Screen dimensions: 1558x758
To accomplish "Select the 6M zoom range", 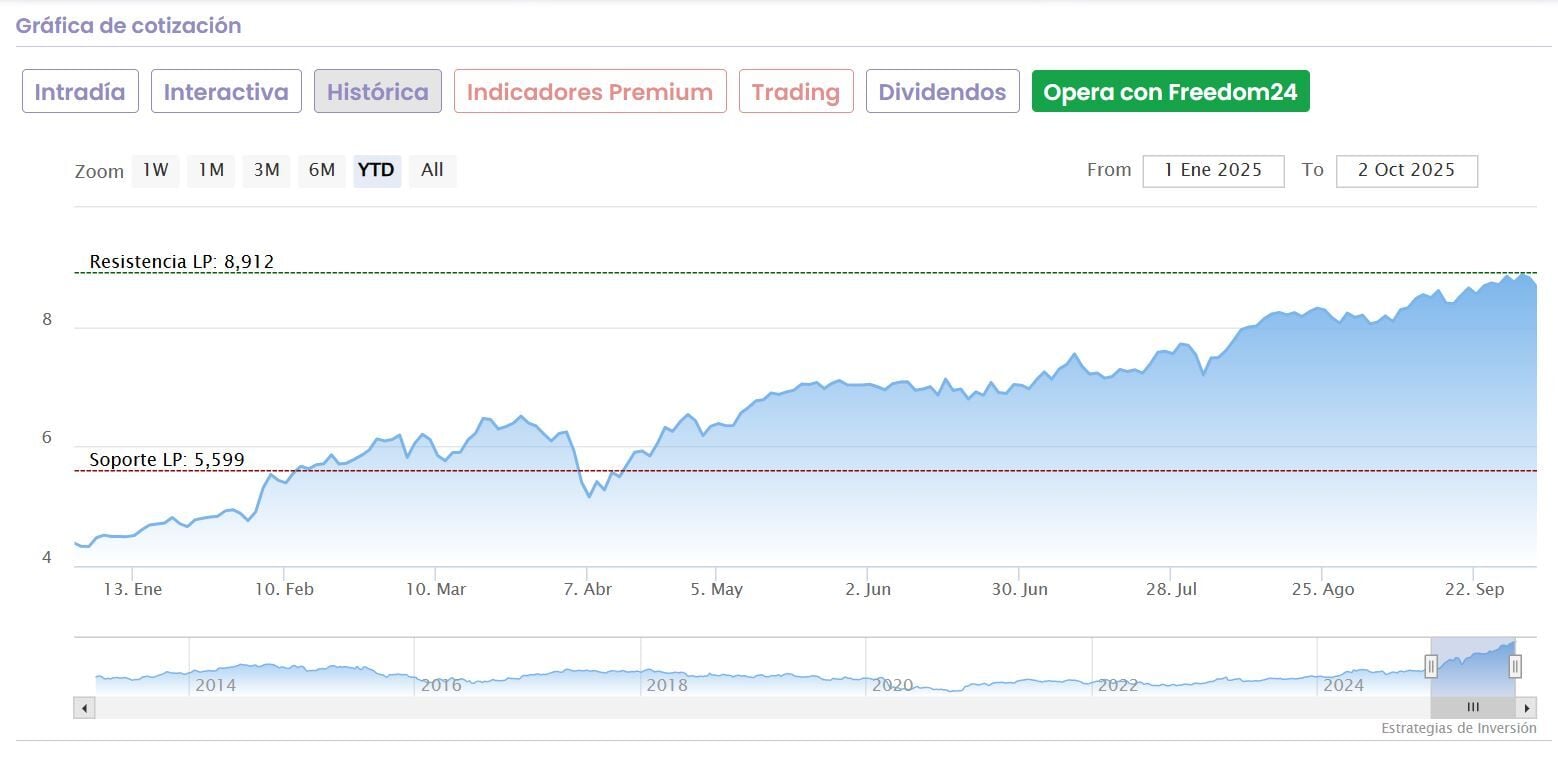I will (x=321, y=170).
